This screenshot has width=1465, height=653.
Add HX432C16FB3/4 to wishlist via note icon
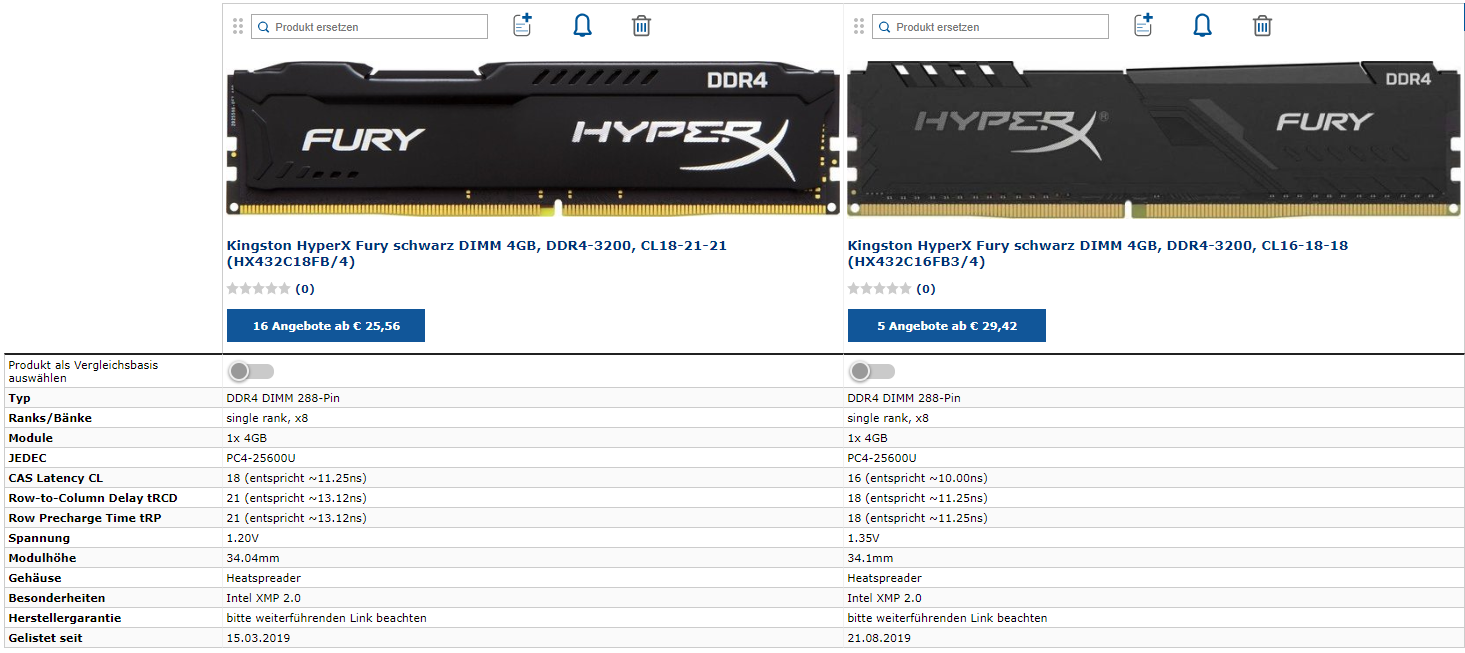(x=1143, y=25)
